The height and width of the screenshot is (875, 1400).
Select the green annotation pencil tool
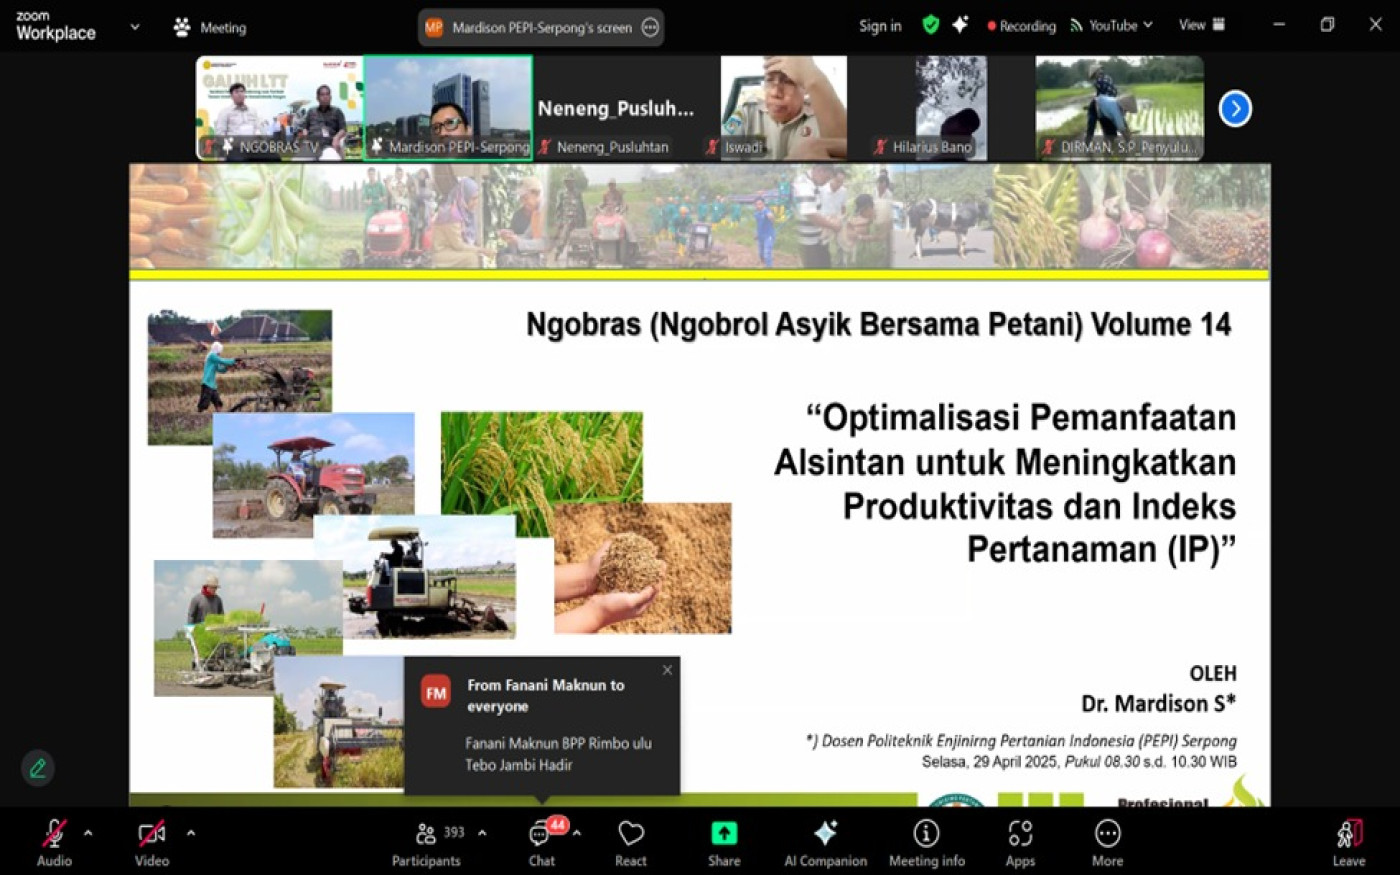(x=38, y=768)
